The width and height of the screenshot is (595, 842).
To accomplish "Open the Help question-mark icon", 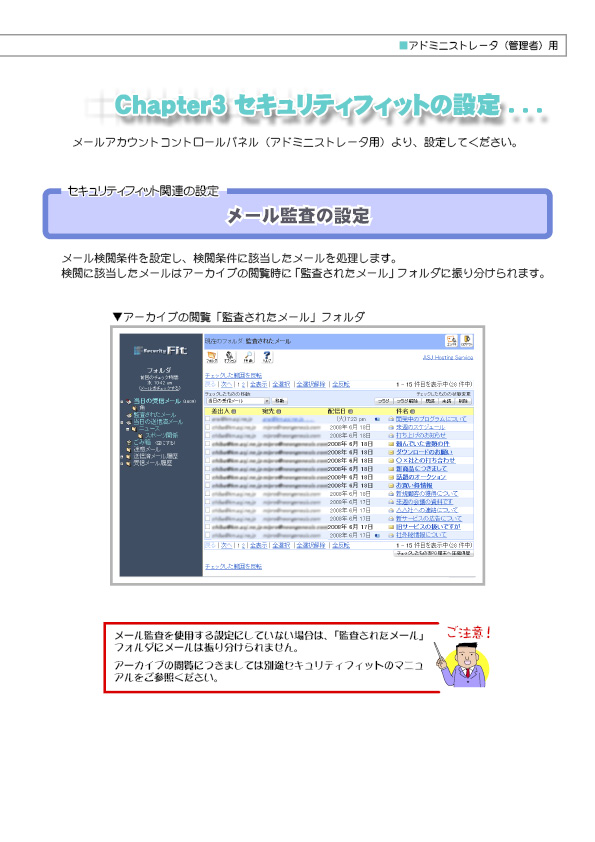I will (266, 357).
